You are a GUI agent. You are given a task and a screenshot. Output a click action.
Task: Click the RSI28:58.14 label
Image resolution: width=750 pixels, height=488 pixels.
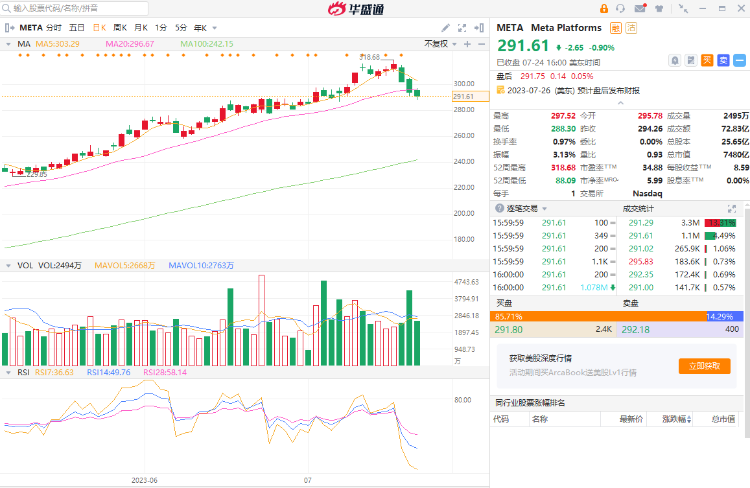coord(165,372)
